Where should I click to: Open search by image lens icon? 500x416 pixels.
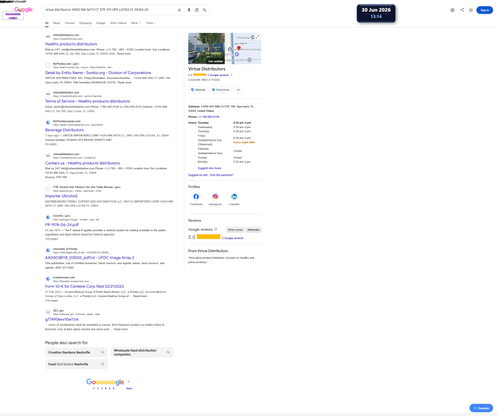(x=197, y=10)
